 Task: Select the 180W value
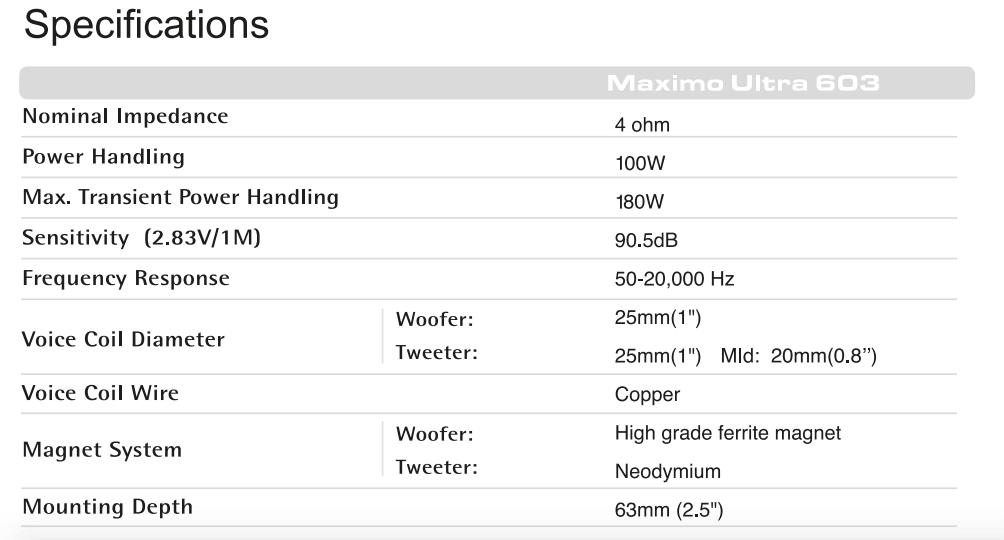click(639, 203)
